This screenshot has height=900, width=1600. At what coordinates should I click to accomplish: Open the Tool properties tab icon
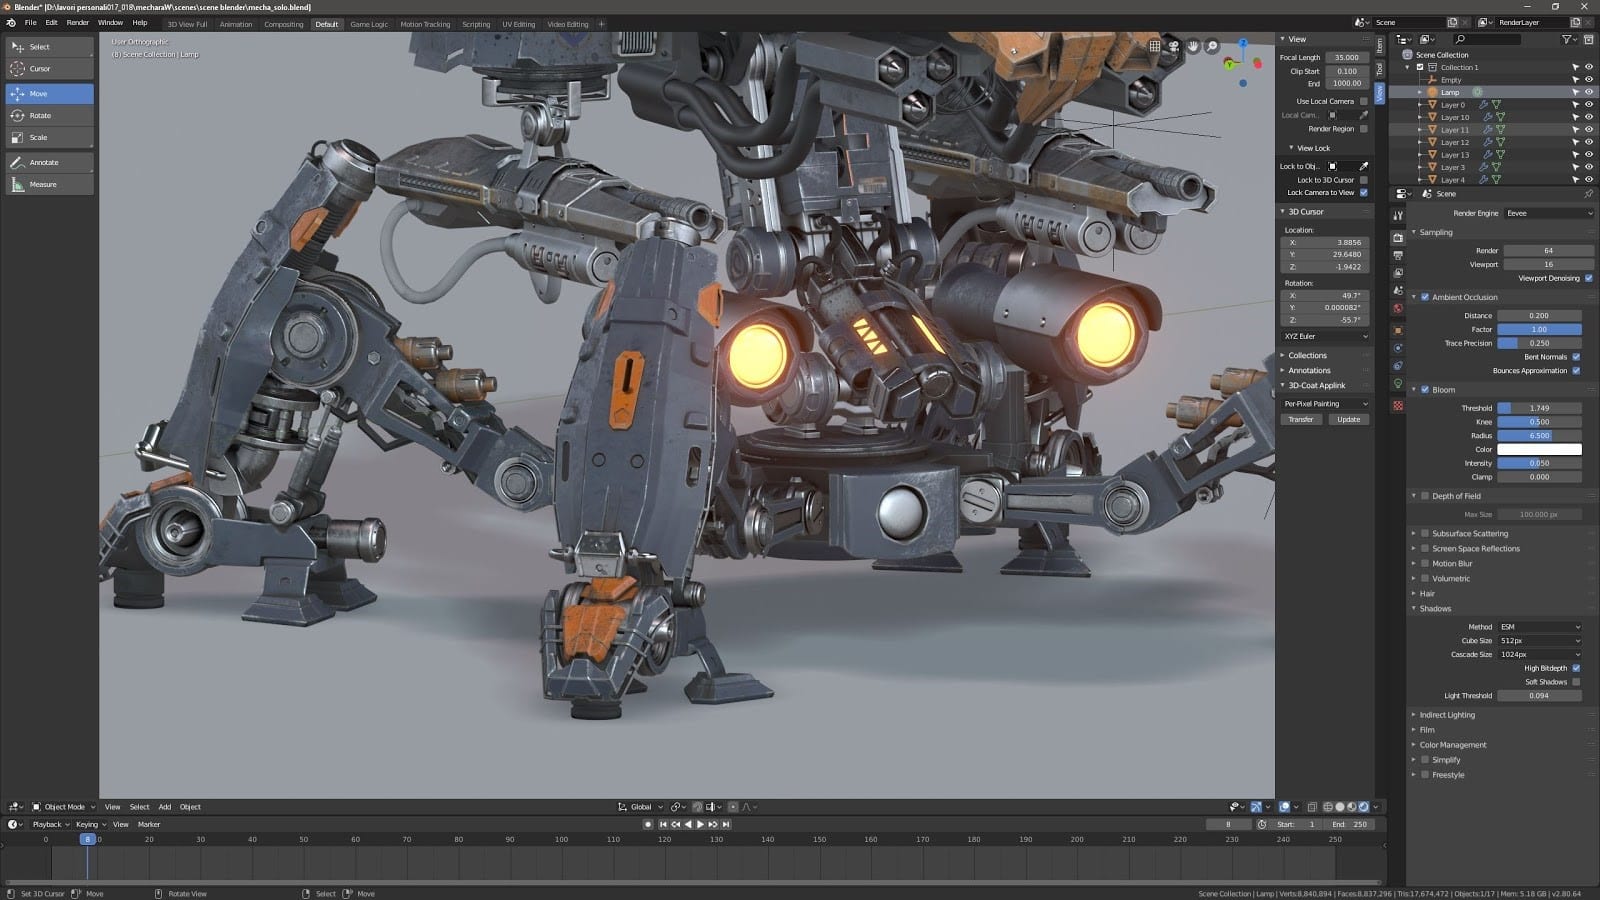(1398, 215)
